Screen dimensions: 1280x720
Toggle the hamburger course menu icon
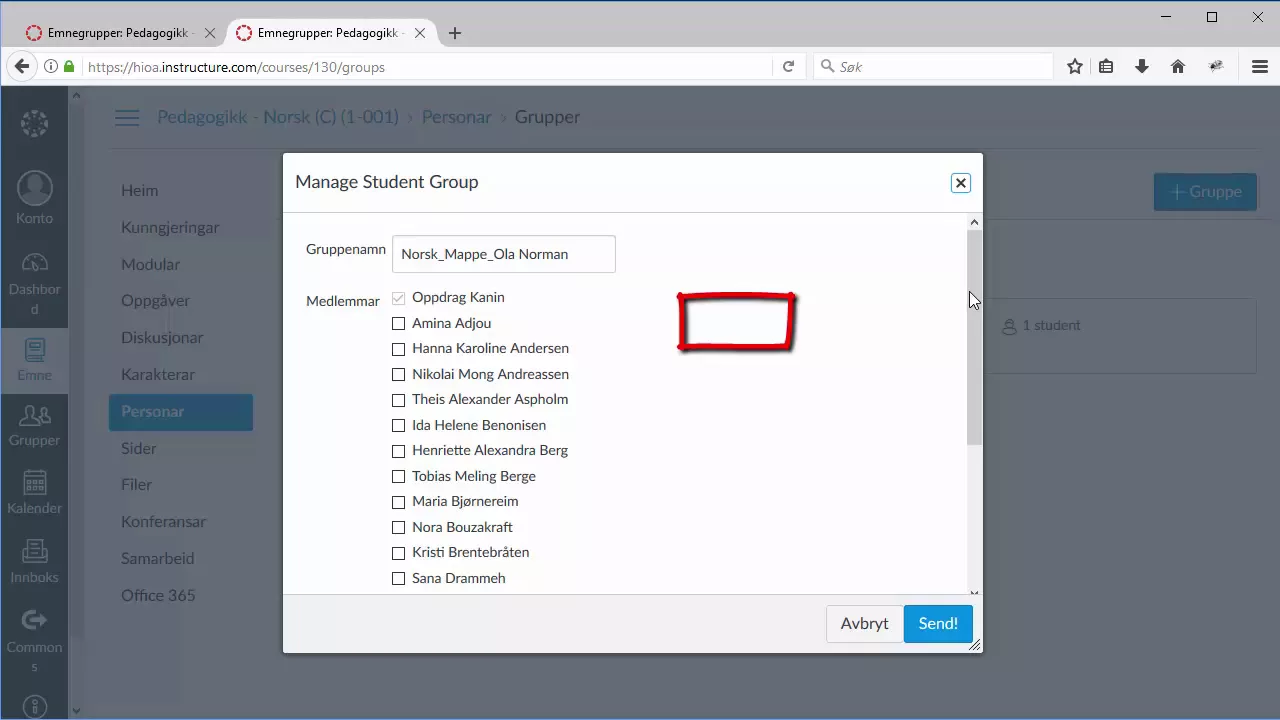pos(127,117)
